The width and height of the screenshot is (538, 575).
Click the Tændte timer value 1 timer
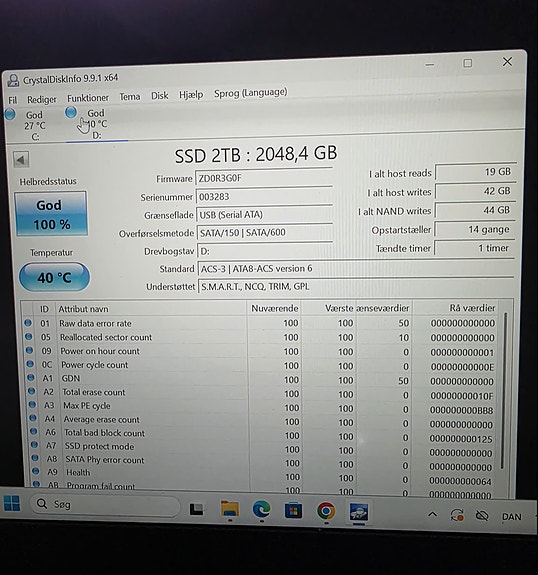(x=474, y=248)
